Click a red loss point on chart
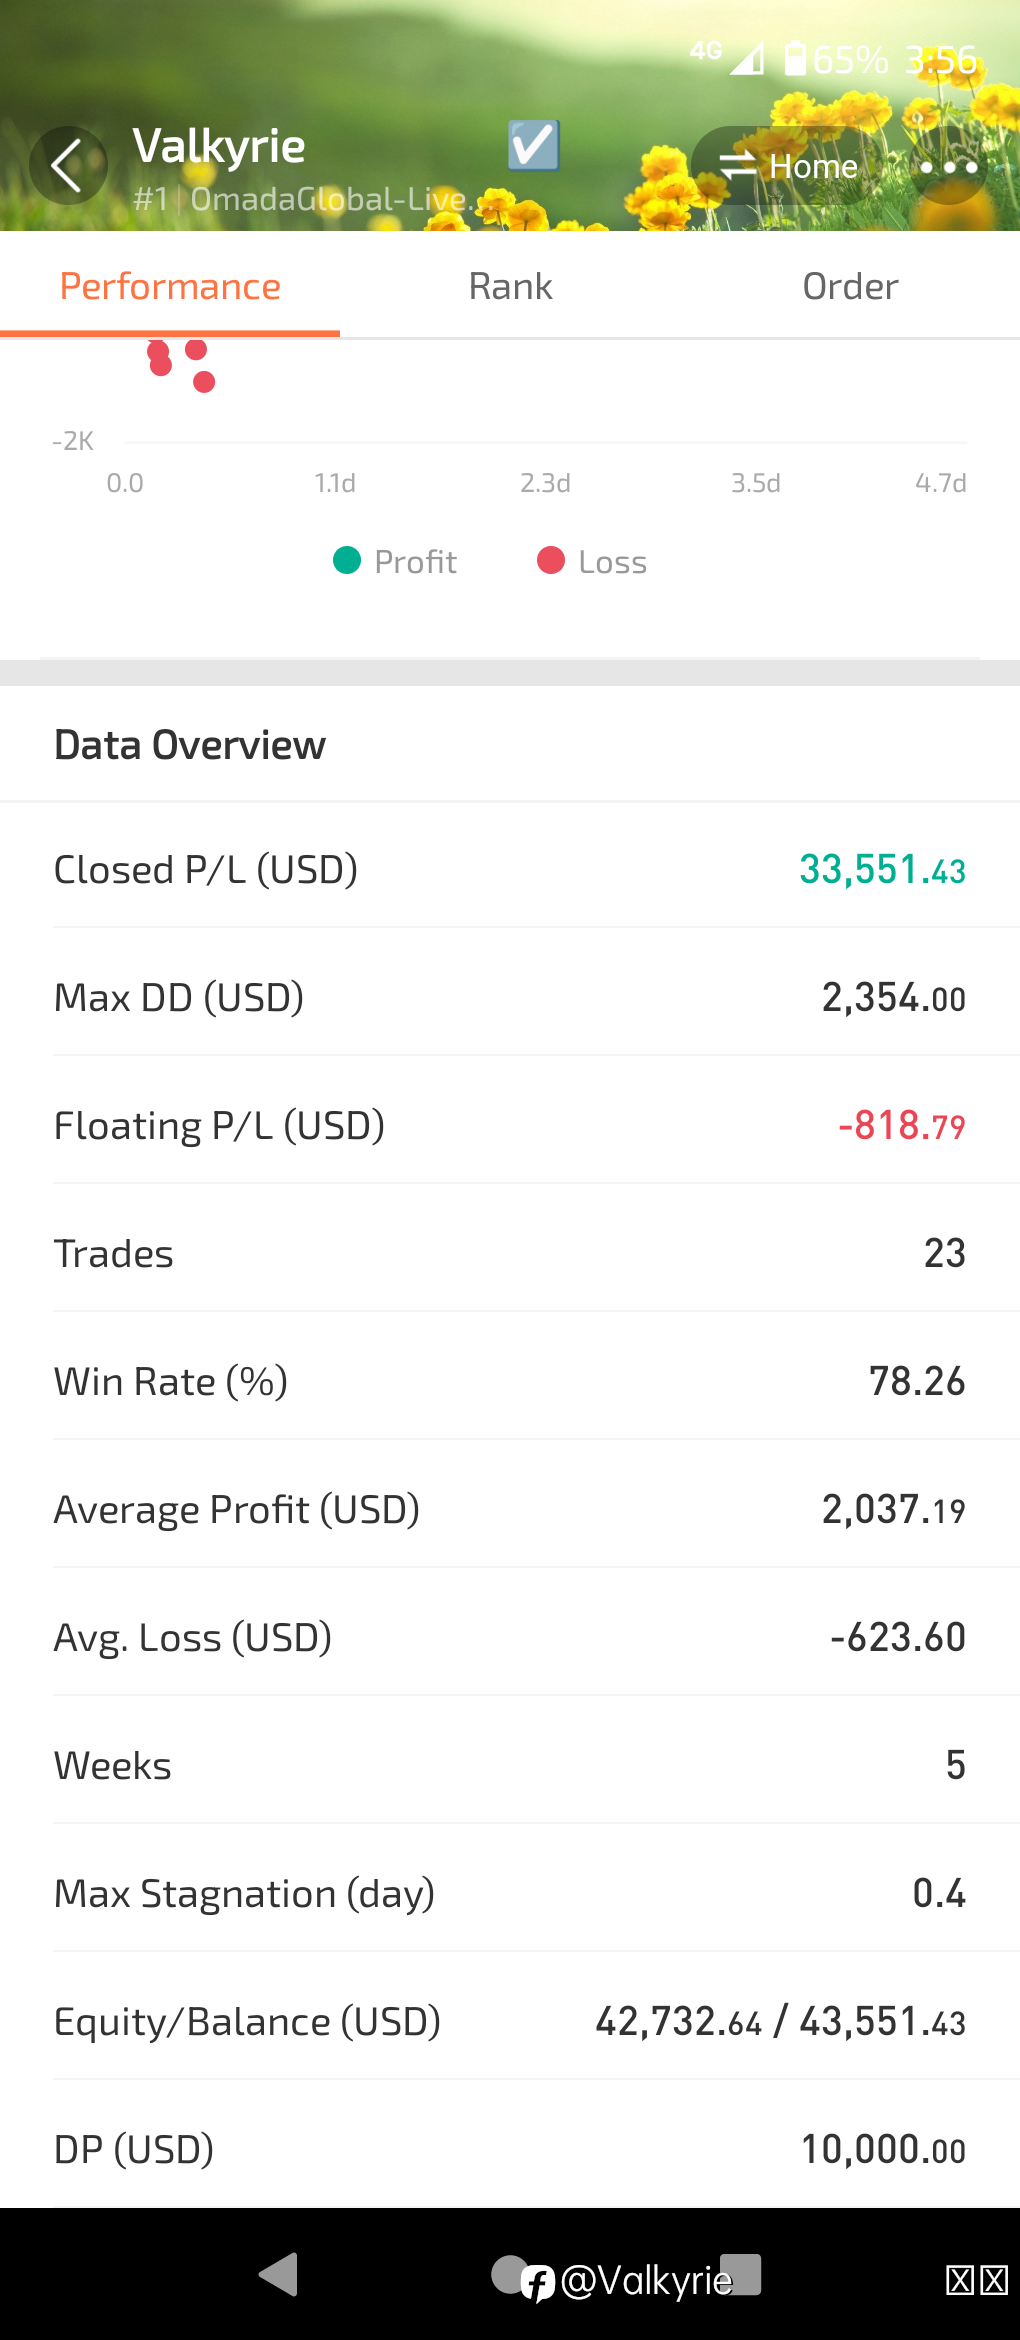 (204, 381)
